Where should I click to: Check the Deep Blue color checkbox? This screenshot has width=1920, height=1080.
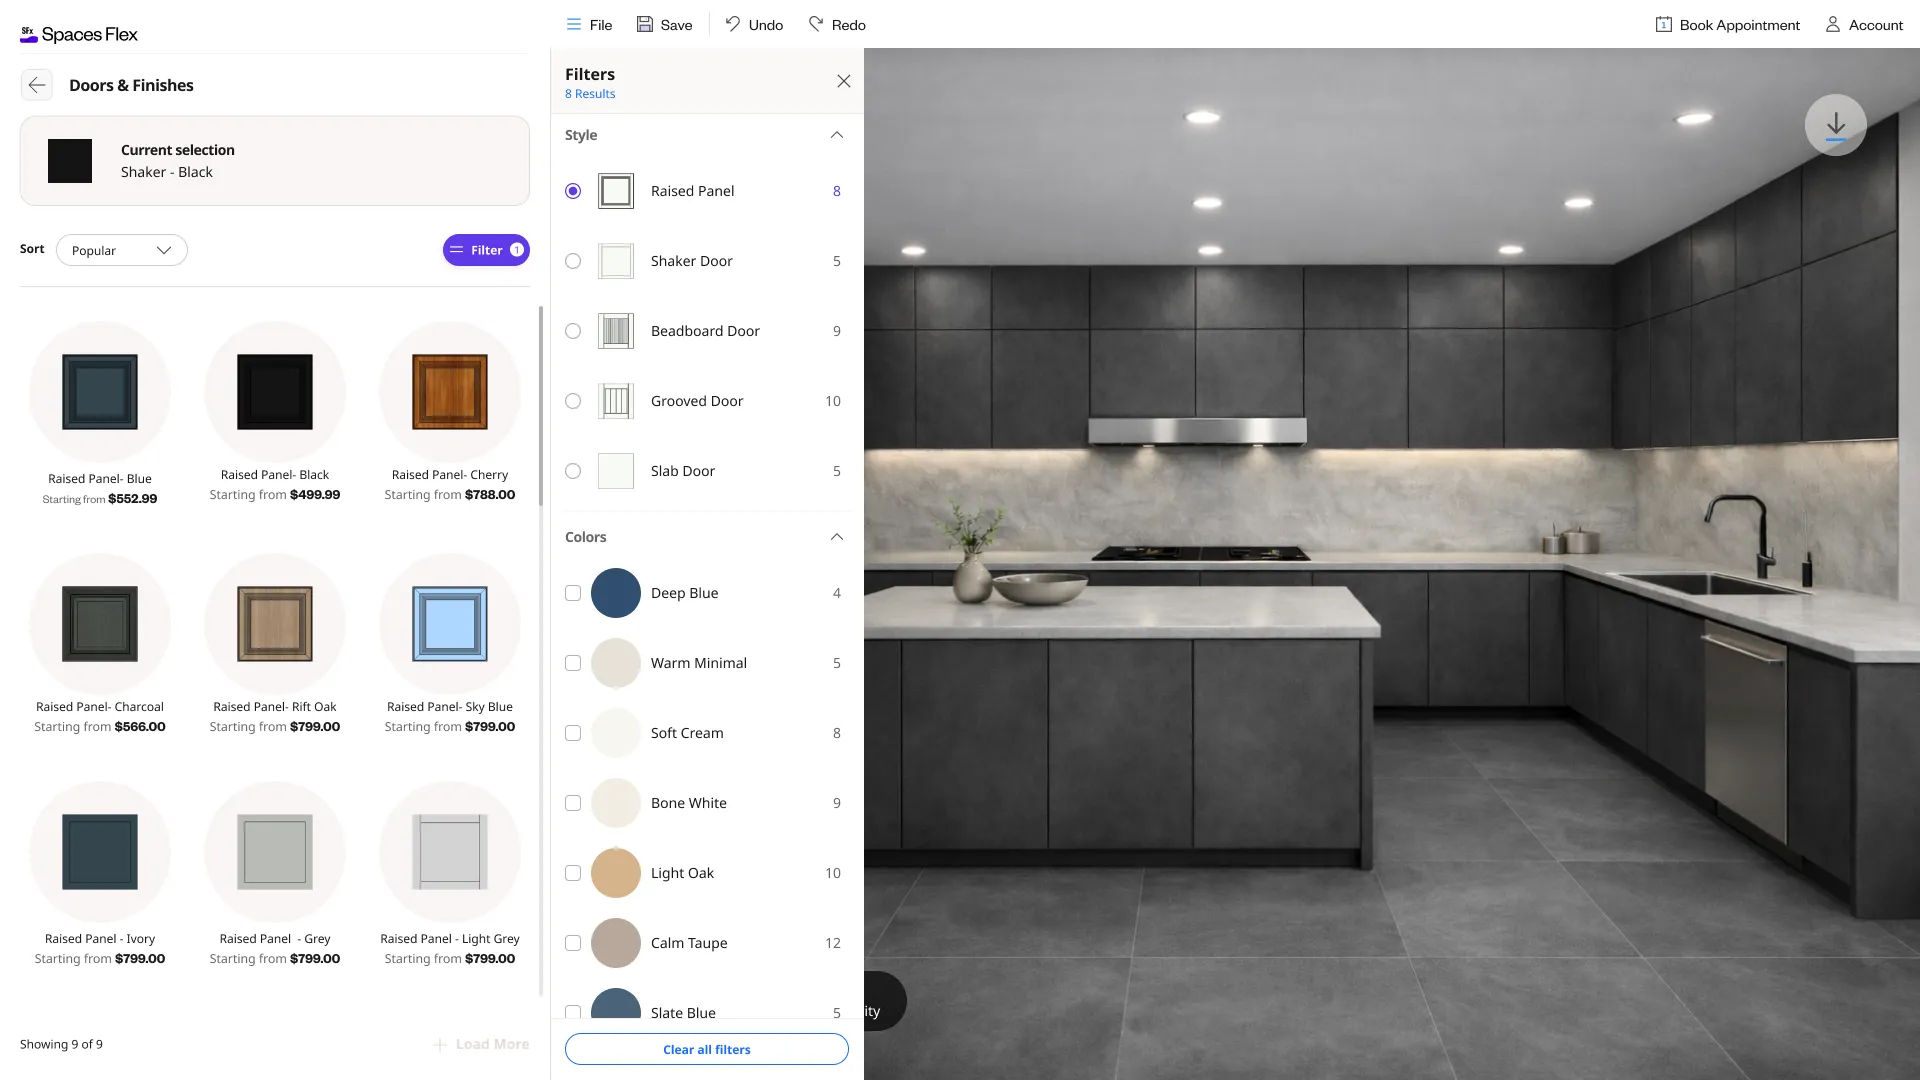[x=573, y=593]
